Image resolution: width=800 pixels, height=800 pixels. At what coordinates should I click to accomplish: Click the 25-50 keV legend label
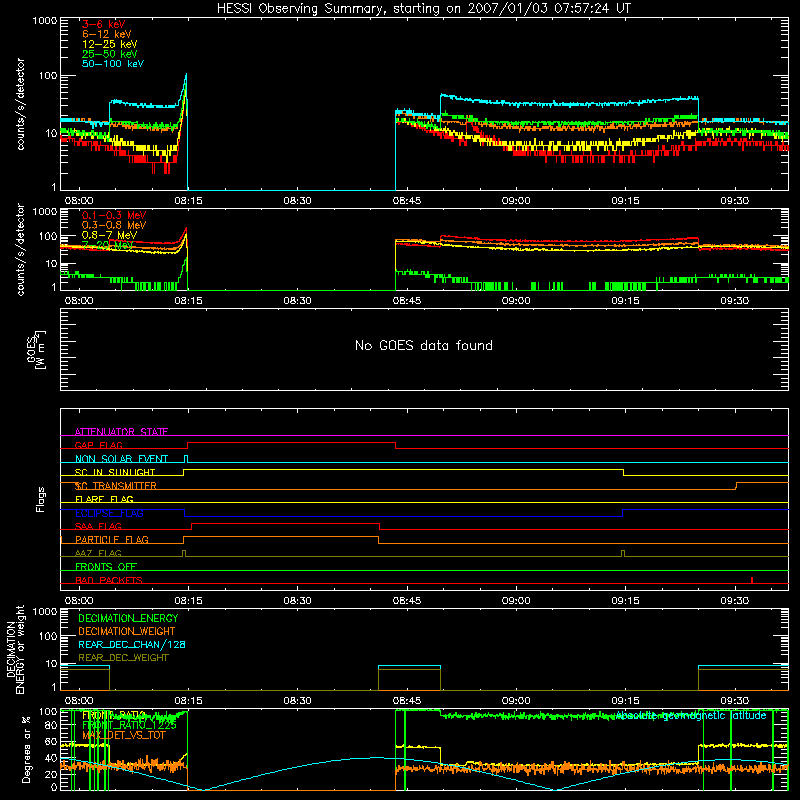(x=110, y=54)
